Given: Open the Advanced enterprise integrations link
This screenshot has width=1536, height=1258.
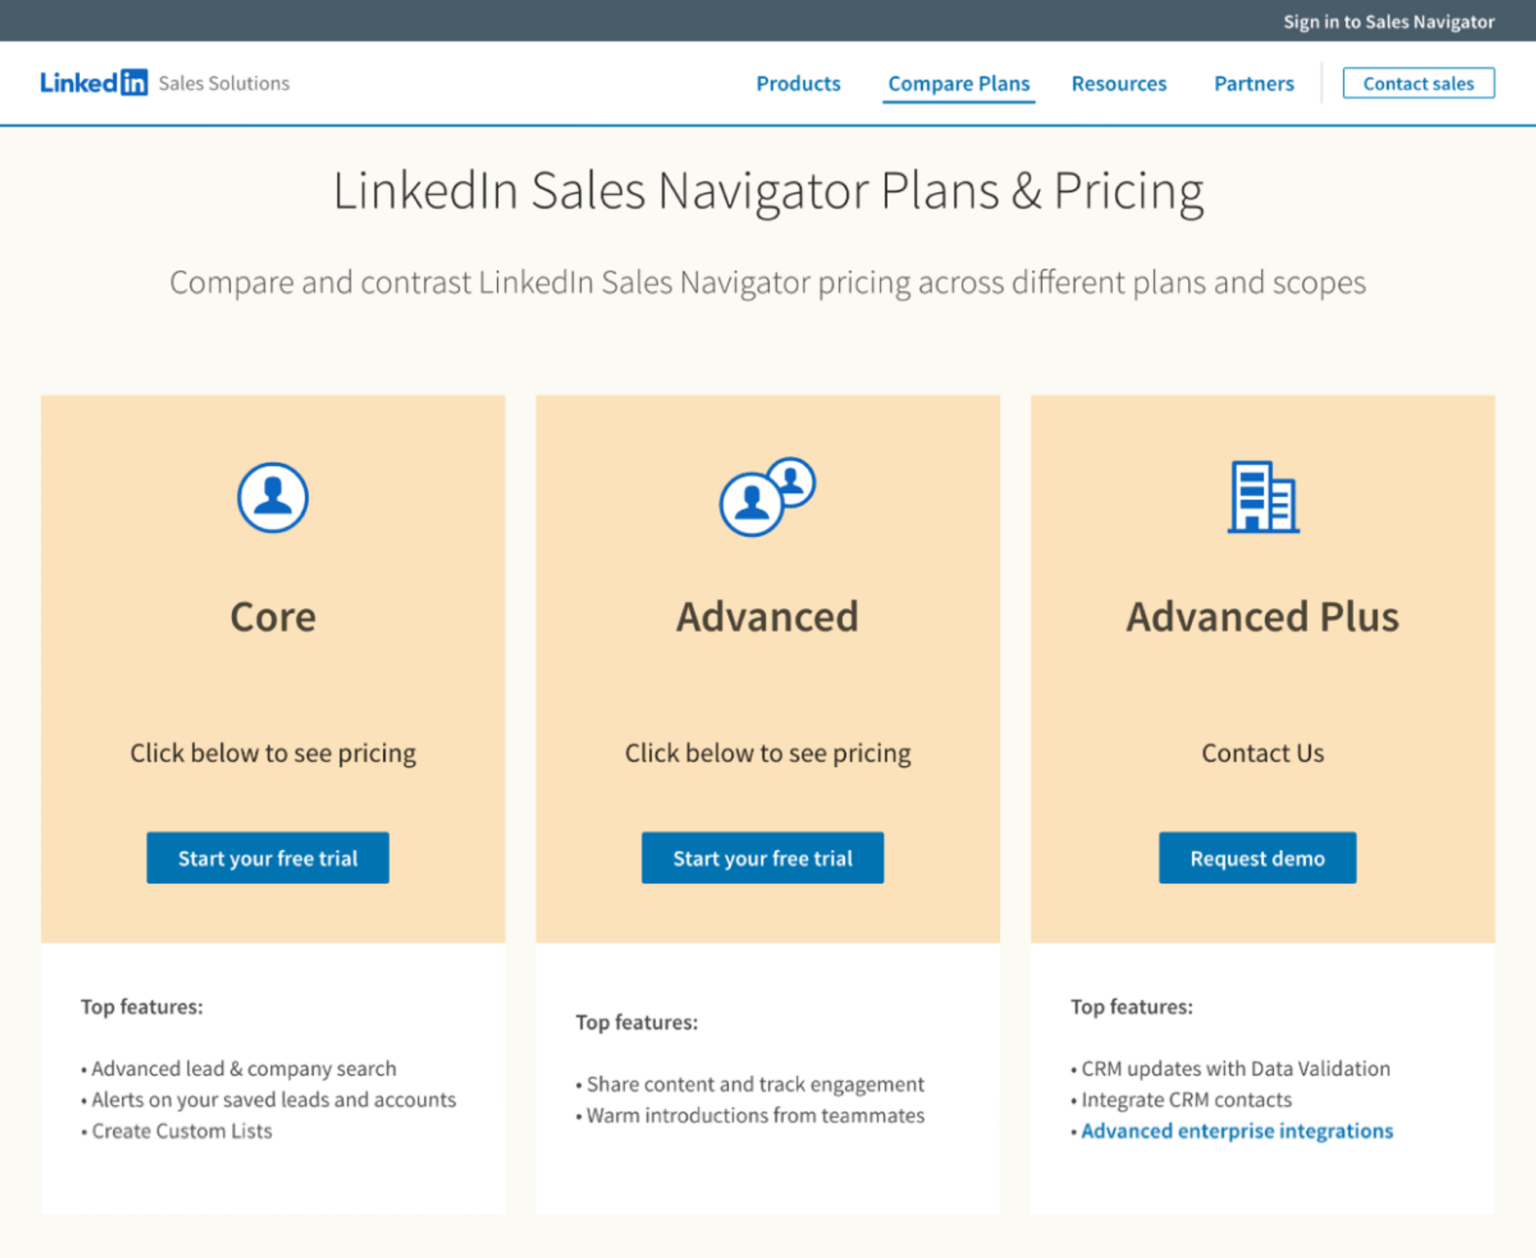Looking at the screenshot, I should (x=1237, y=1131).
